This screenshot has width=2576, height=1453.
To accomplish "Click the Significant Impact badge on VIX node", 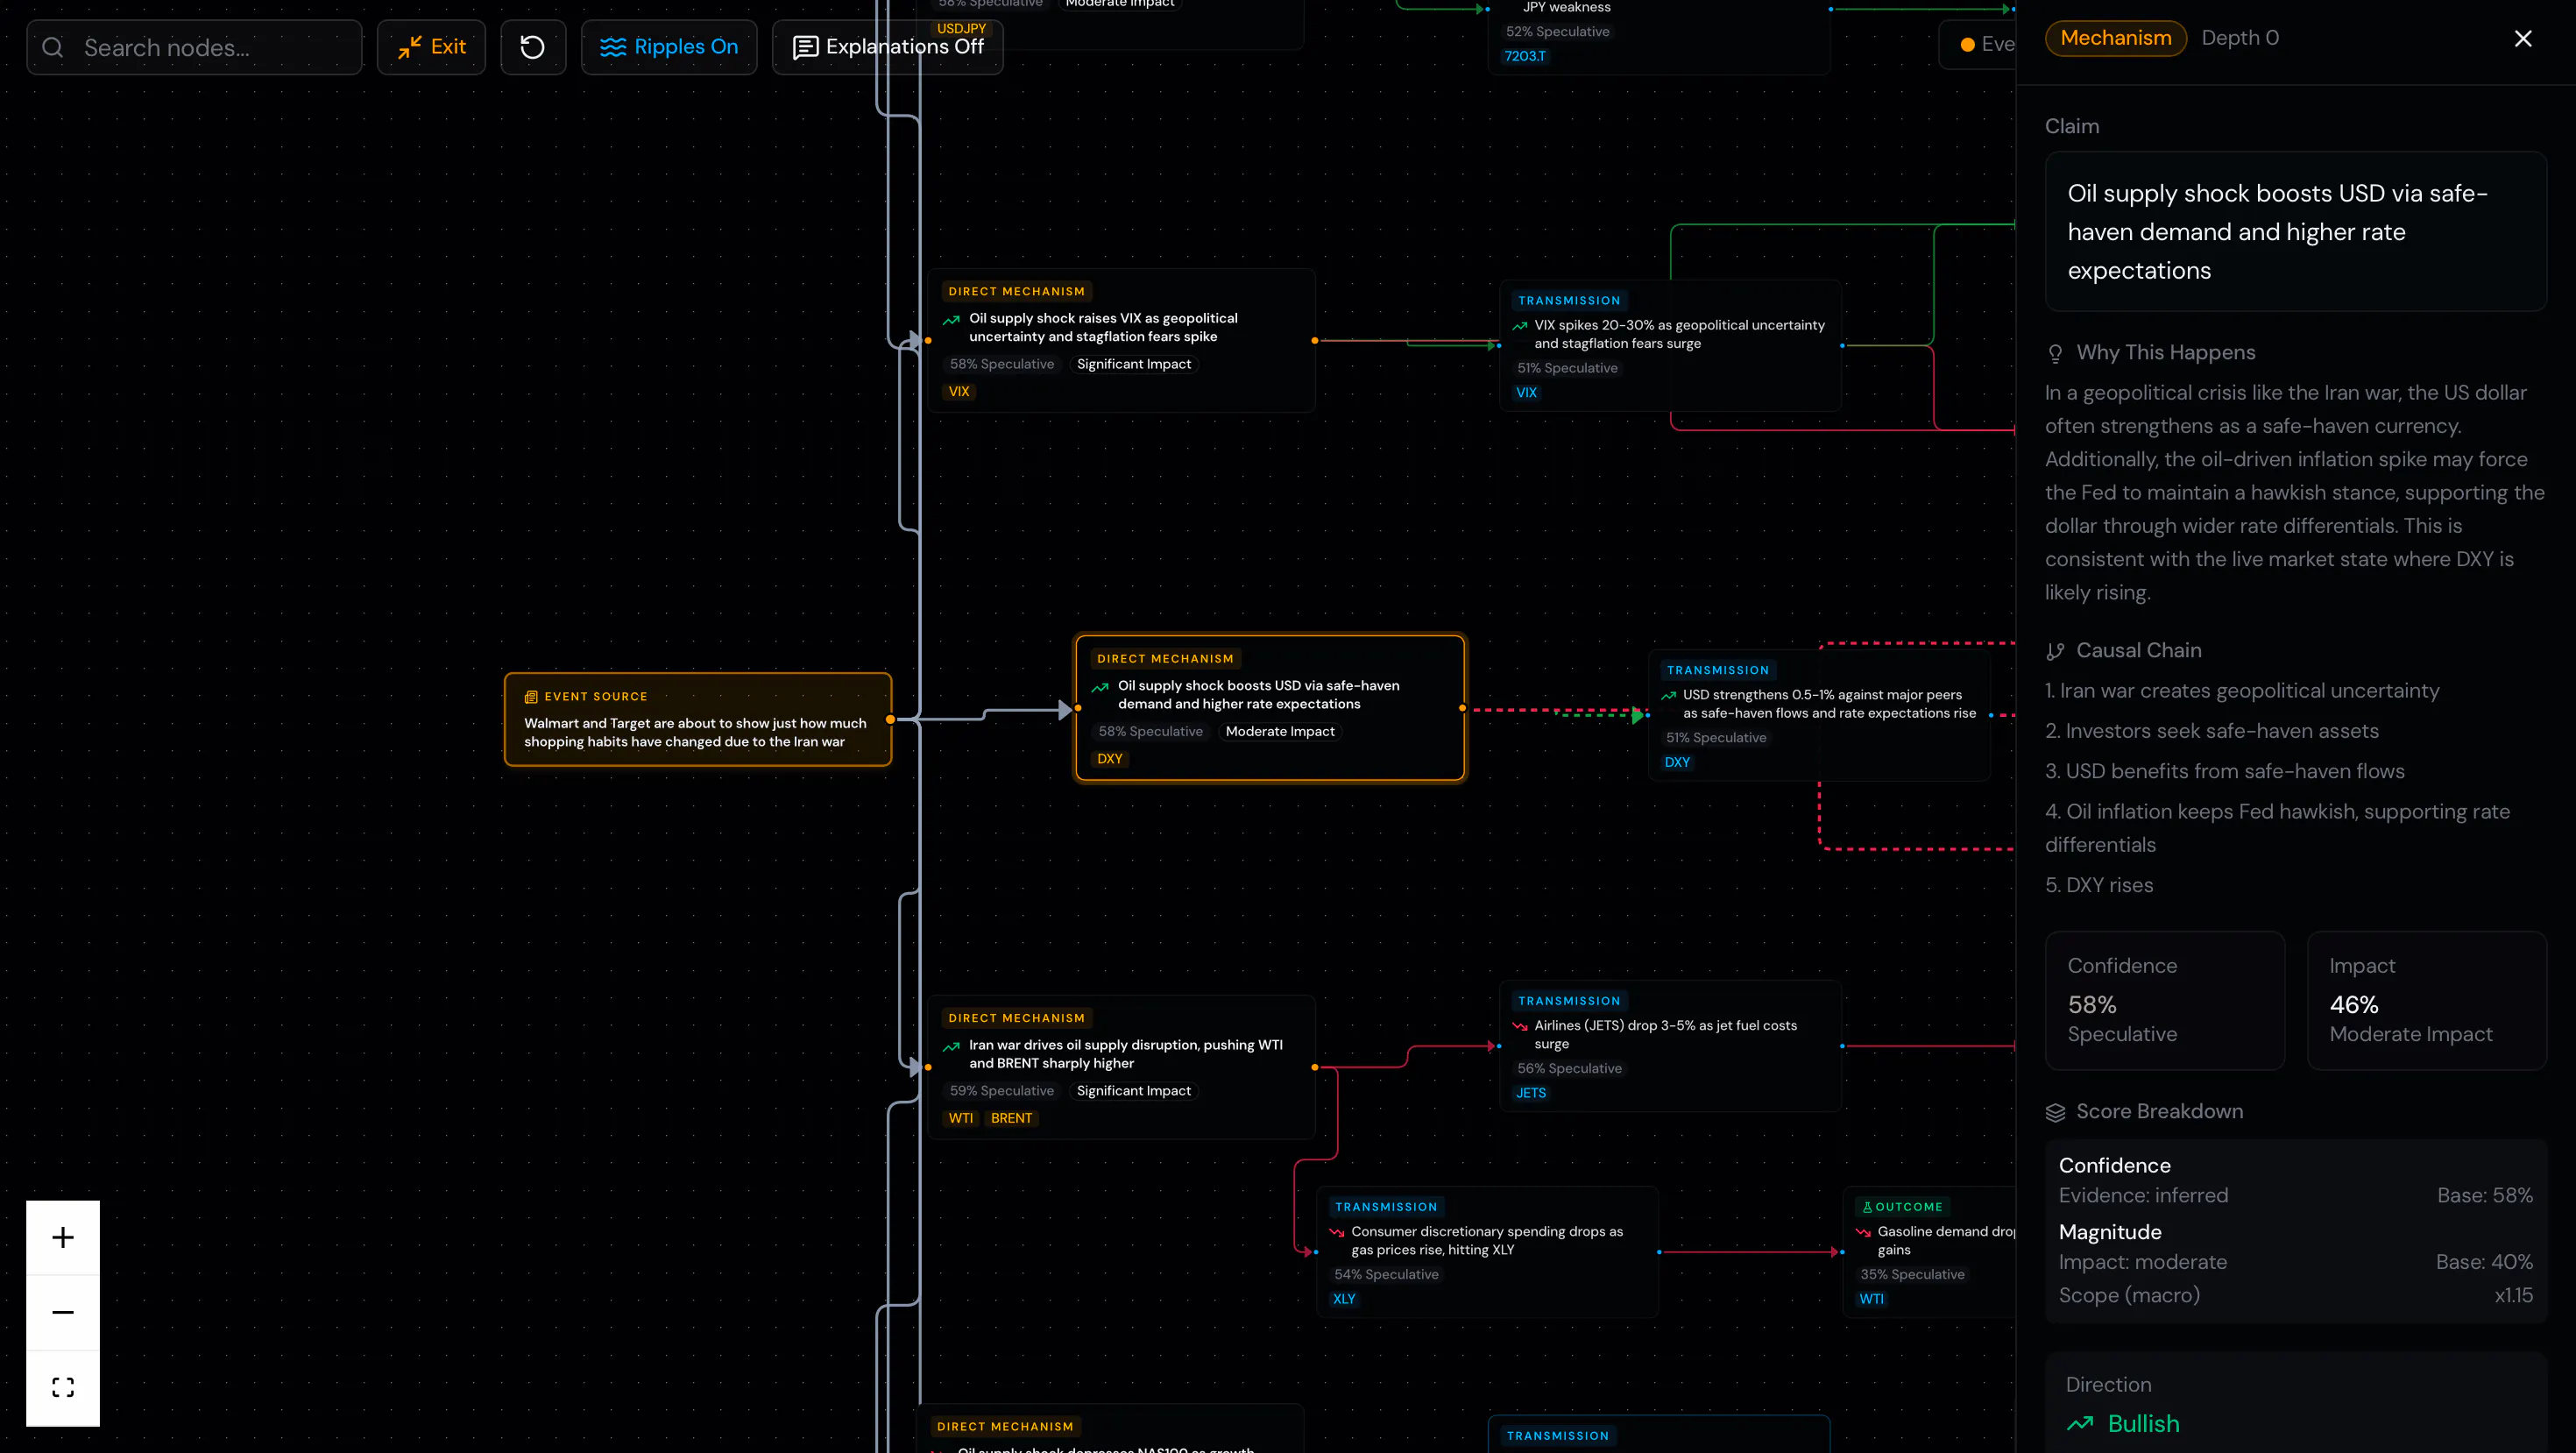I will (x=1134, y=364).
